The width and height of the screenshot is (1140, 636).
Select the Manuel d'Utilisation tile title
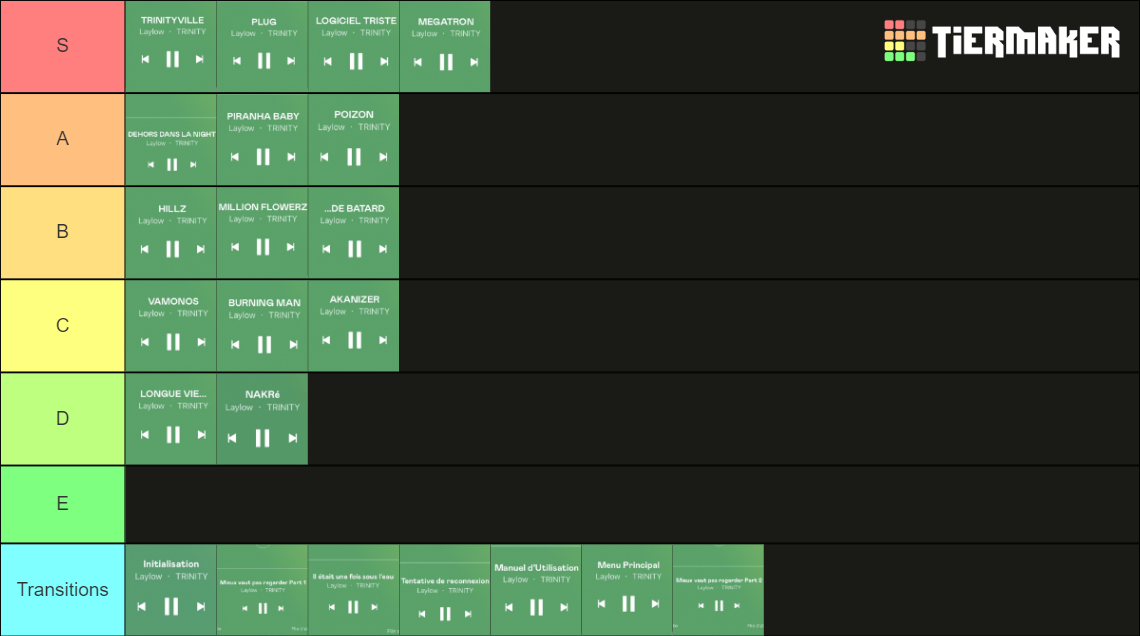click(x=537, y=568)
